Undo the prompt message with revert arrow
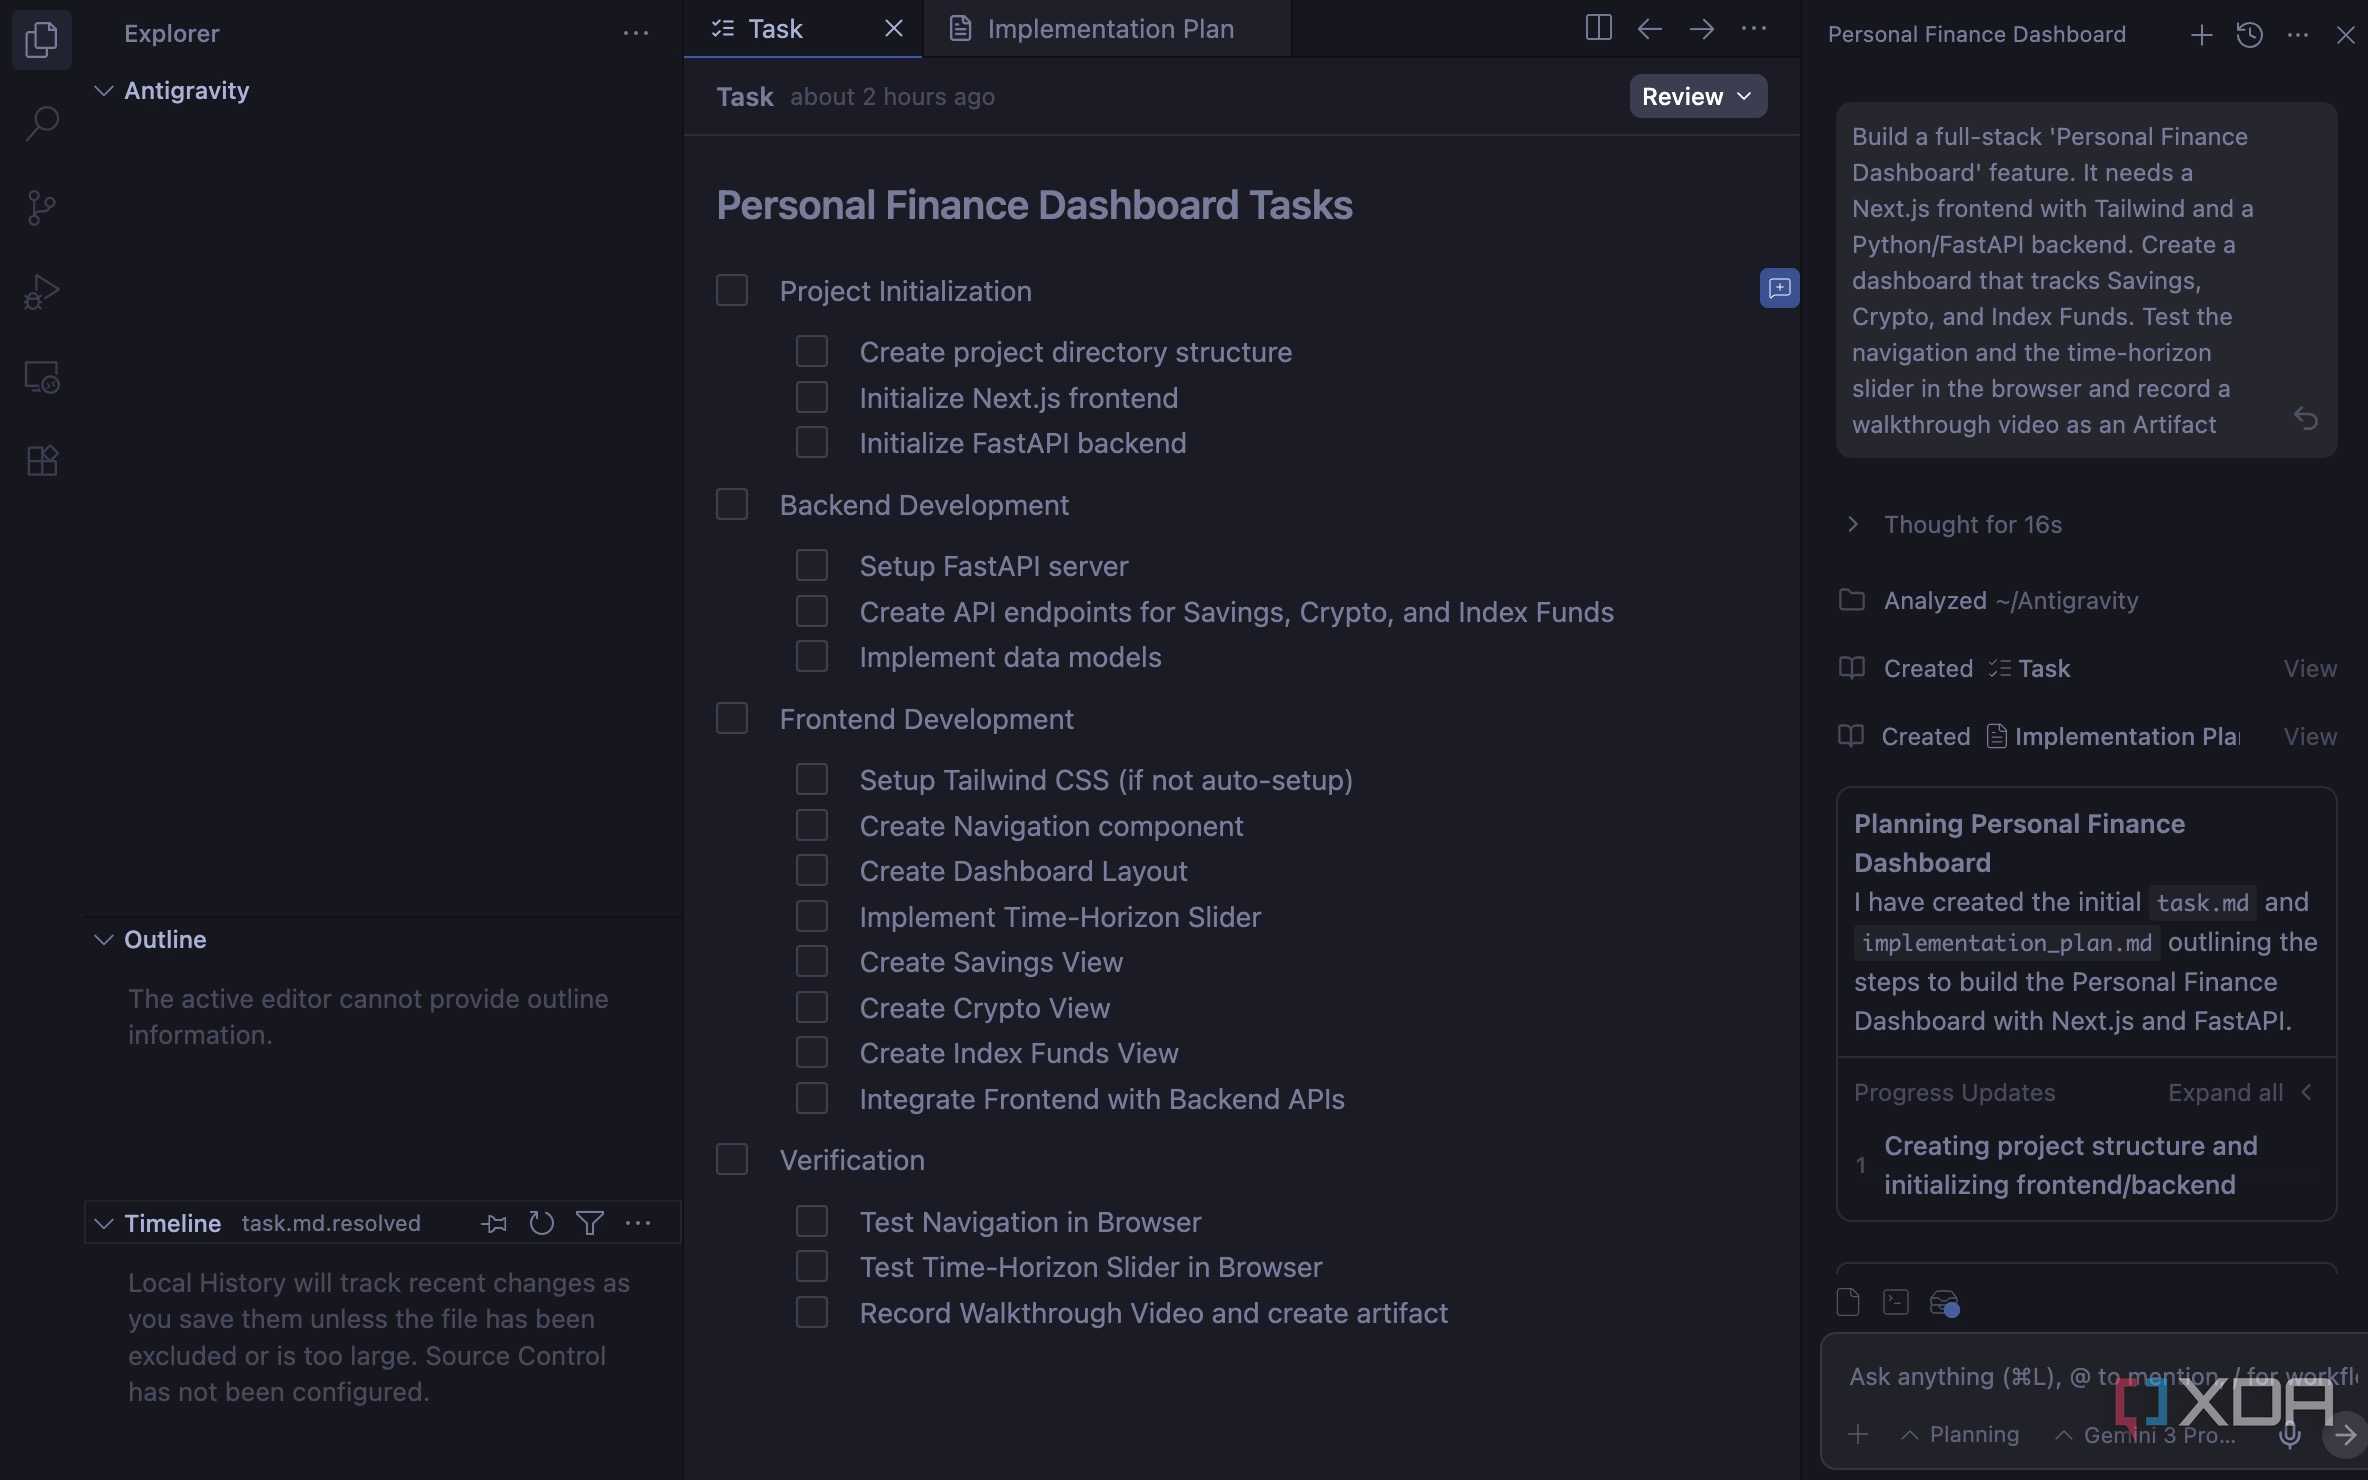 pyautogui.click(x=2306, y=418)
